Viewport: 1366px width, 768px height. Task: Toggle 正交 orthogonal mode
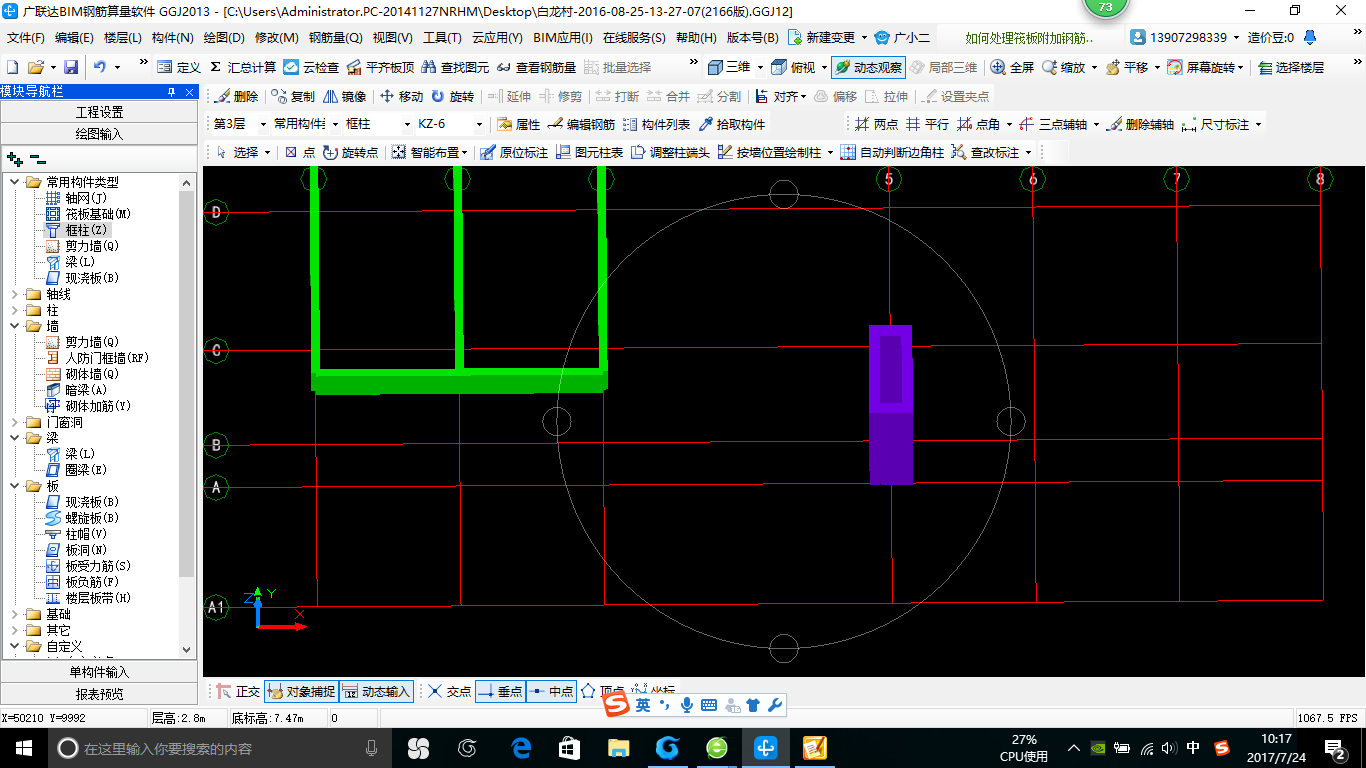point(239,691)
